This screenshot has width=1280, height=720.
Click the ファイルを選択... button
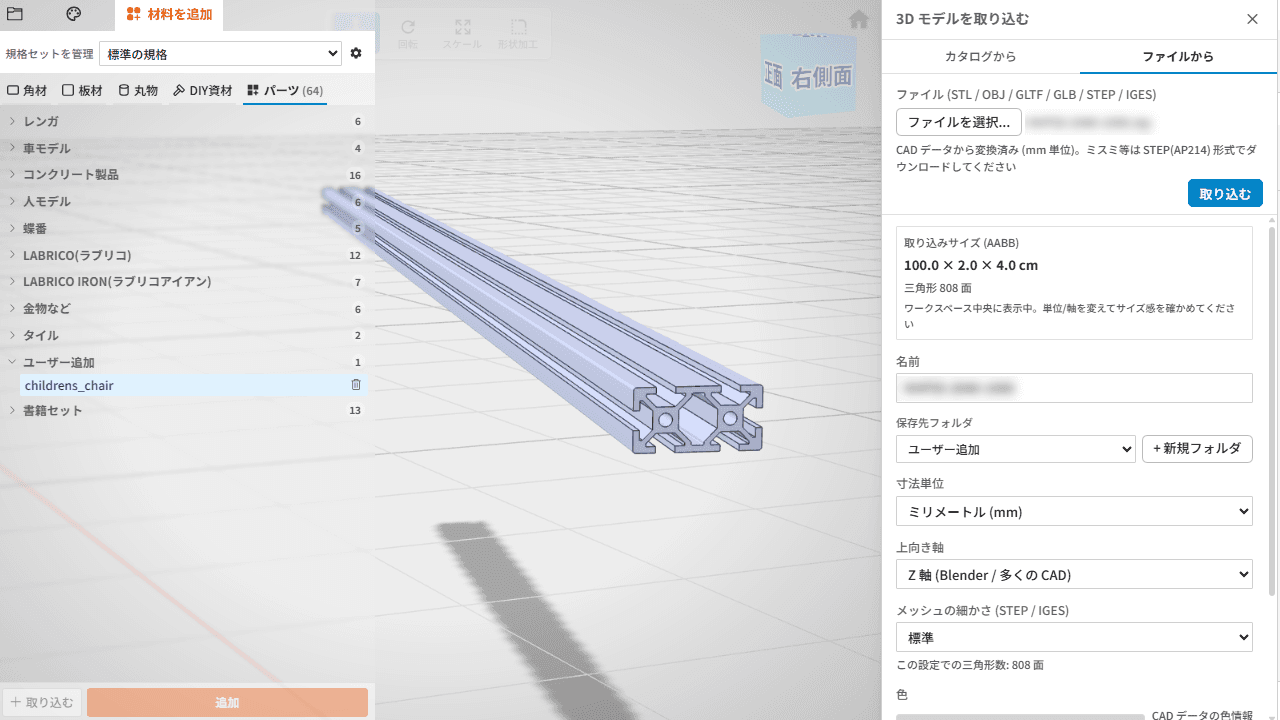959,122
